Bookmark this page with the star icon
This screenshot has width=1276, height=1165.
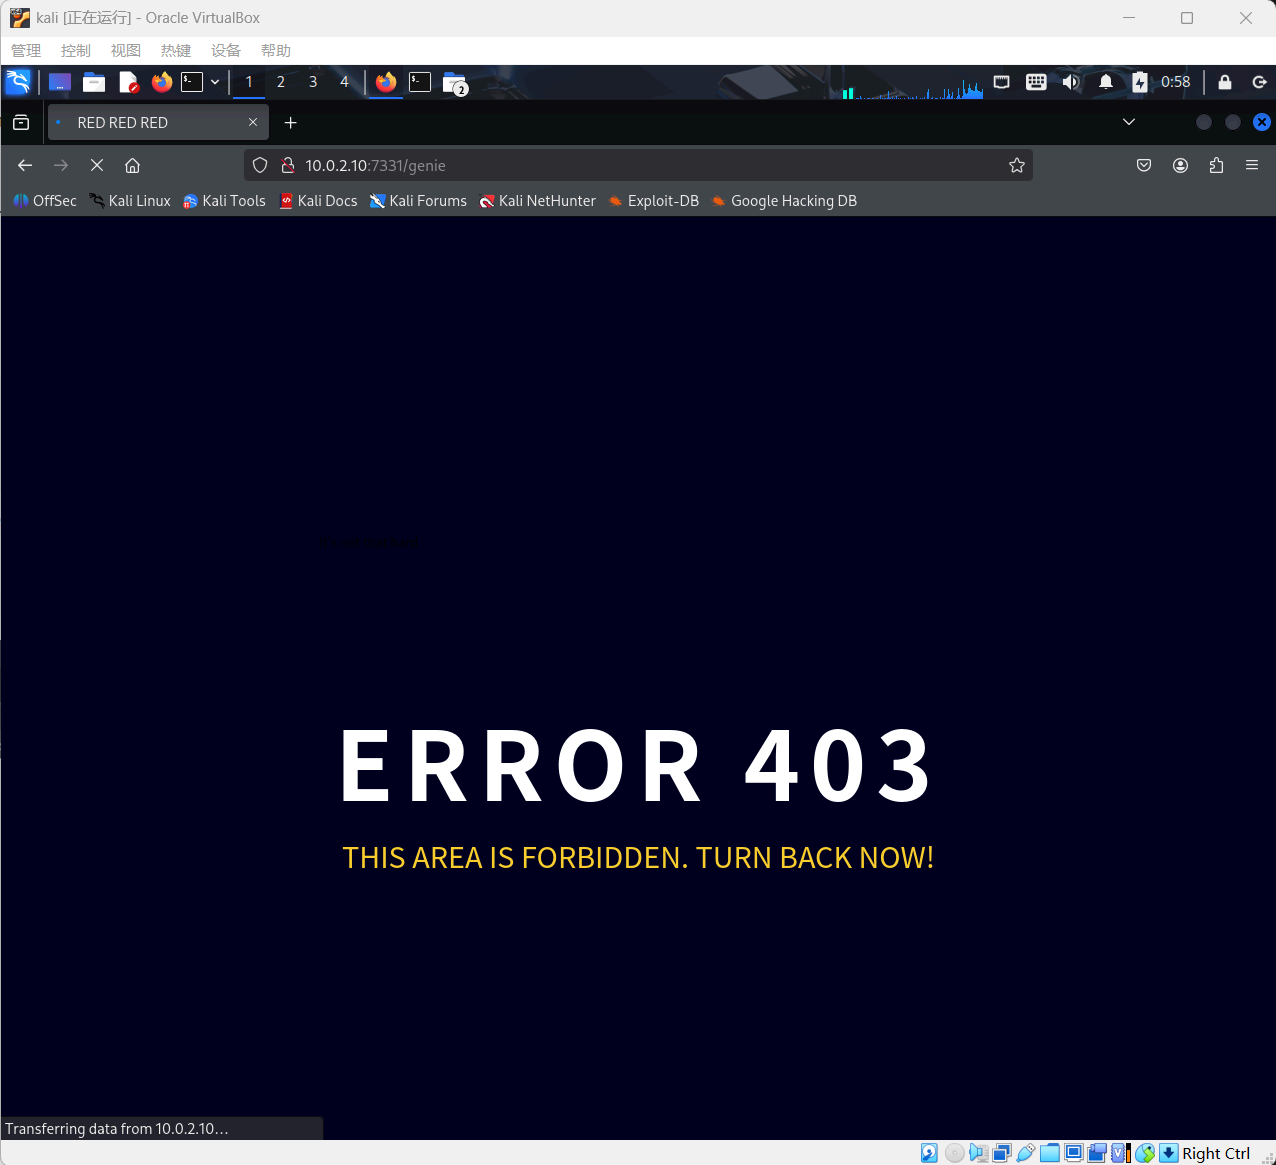tap(1016, 166)
